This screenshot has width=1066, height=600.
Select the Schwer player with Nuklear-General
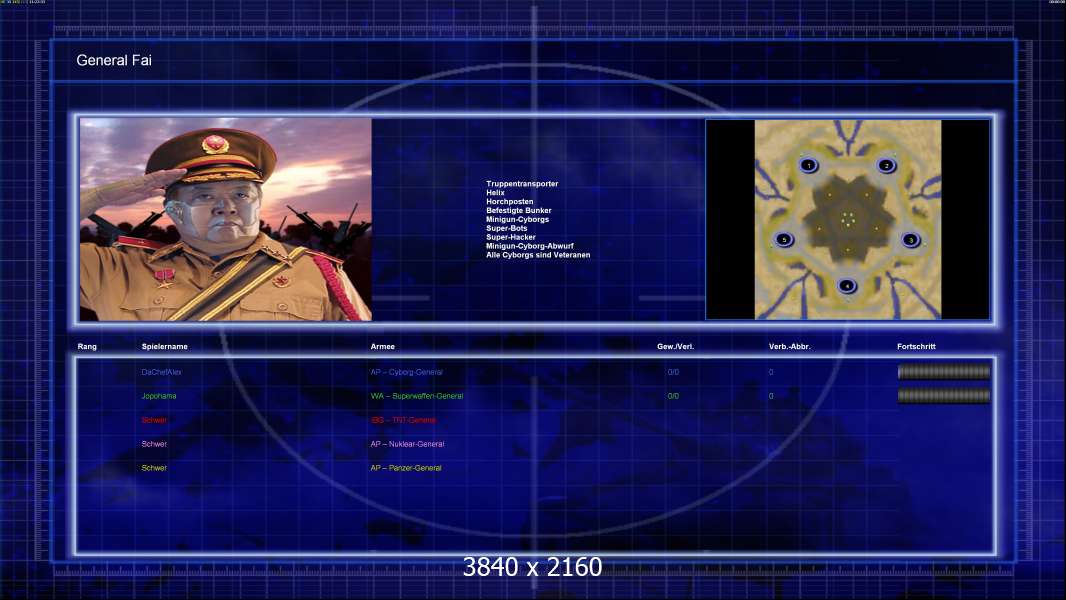pyautogui.click(x=154, y=444)
